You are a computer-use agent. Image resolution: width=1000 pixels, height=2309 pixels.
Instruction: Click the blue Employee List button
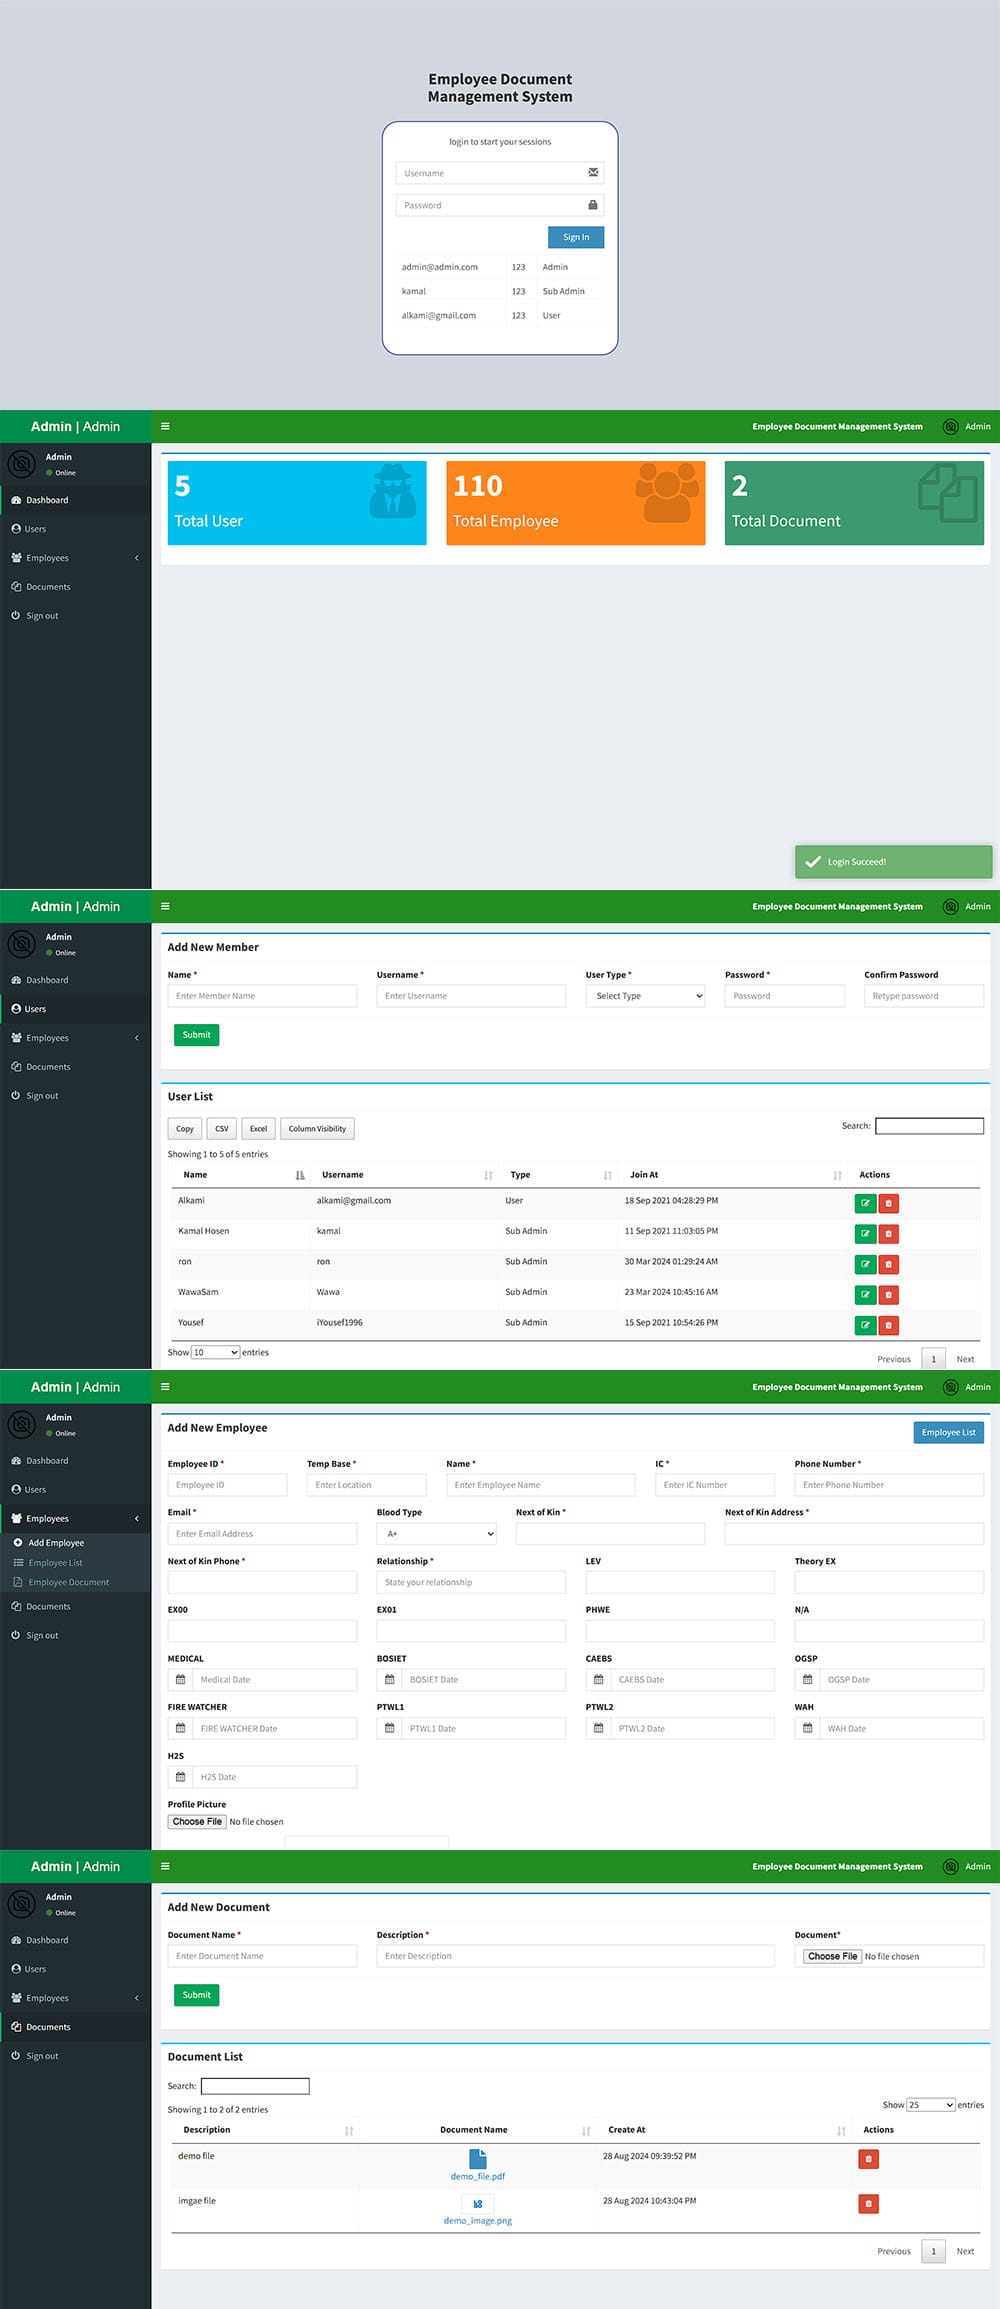948,1432
